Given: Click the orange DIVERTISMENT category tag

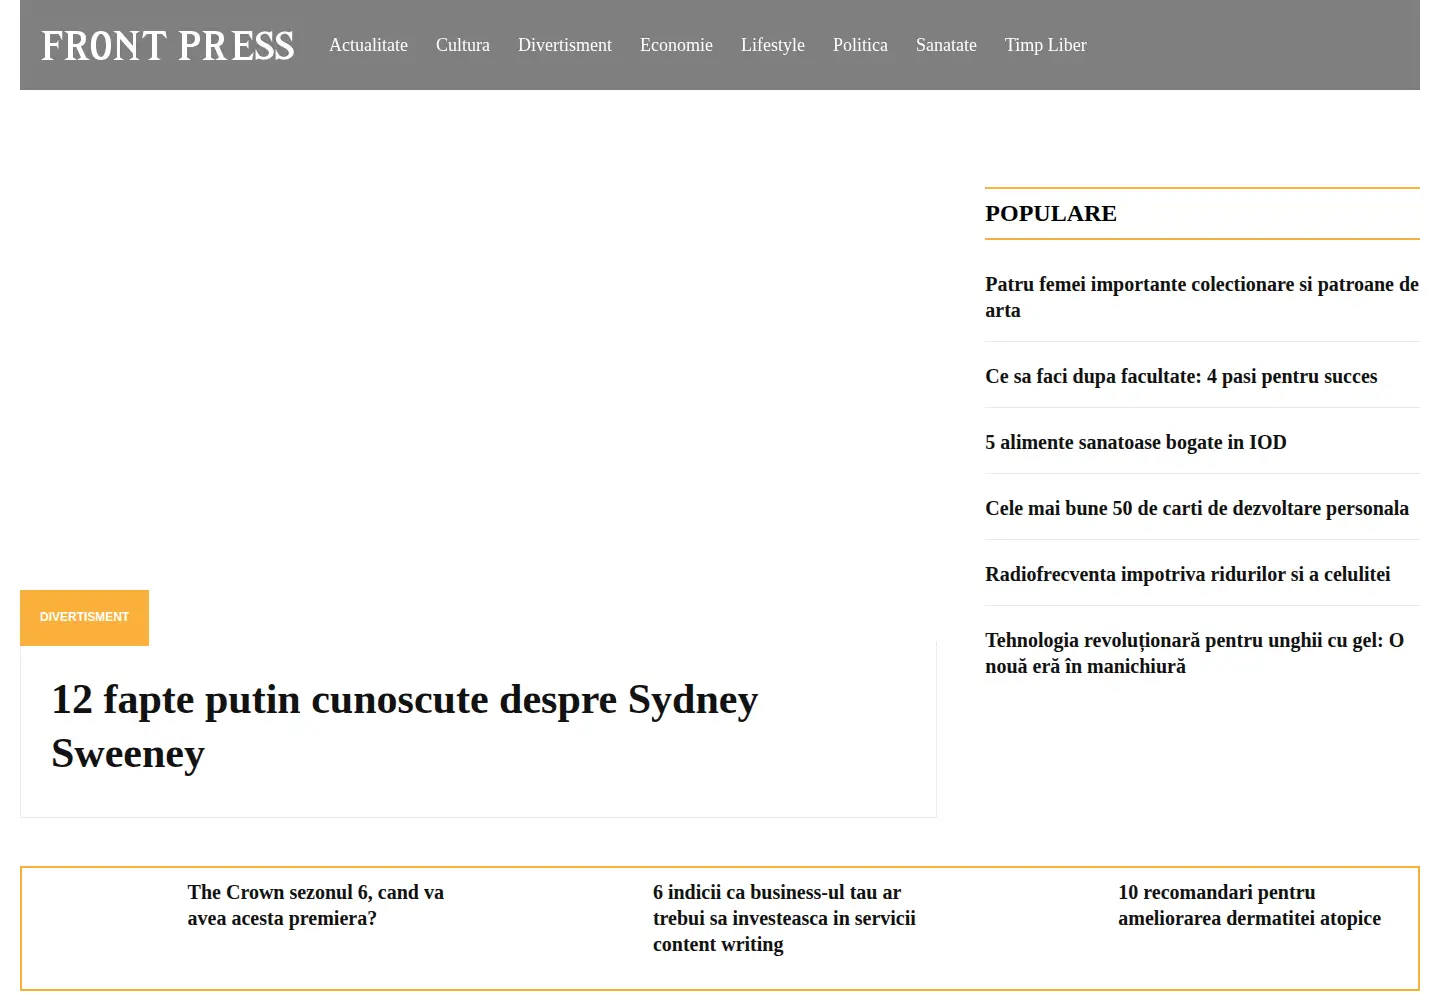Looking at the screenshot, I should coord(84,617).
